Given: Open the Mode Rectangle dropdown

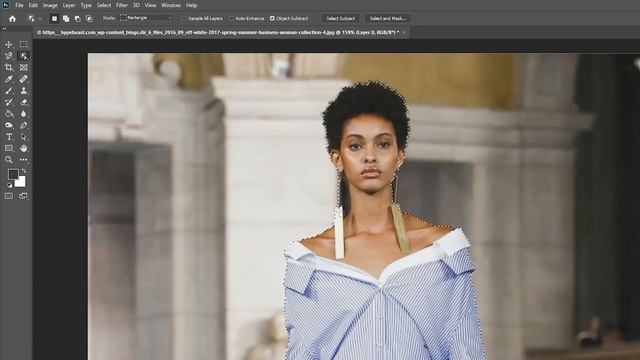Looking at the screenshot, I should click(147, 18).
